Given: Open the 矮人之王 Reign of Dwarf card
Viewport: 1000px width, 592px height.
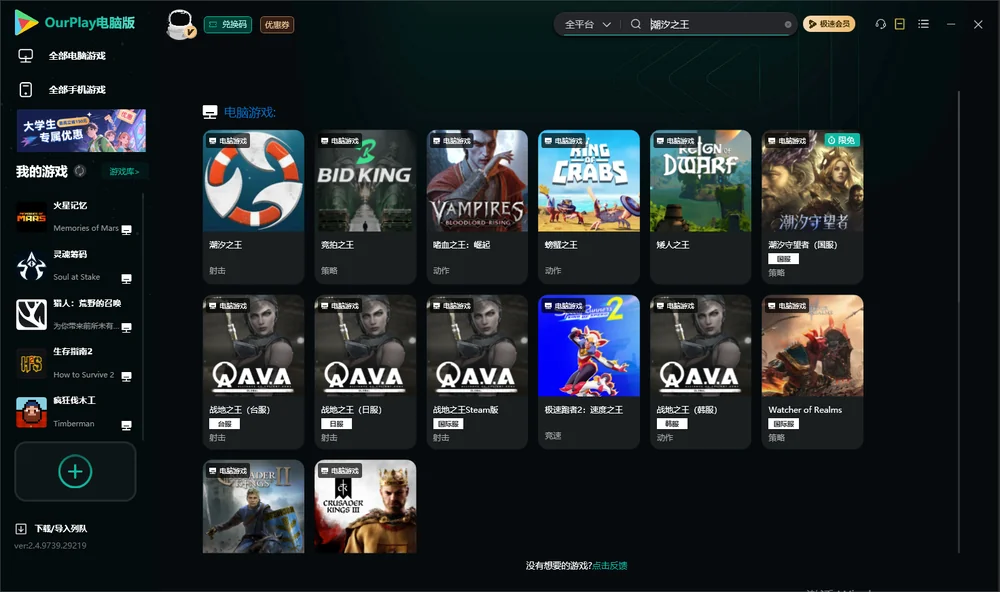Looking at the screenshot, I should [x=700, y=207].
